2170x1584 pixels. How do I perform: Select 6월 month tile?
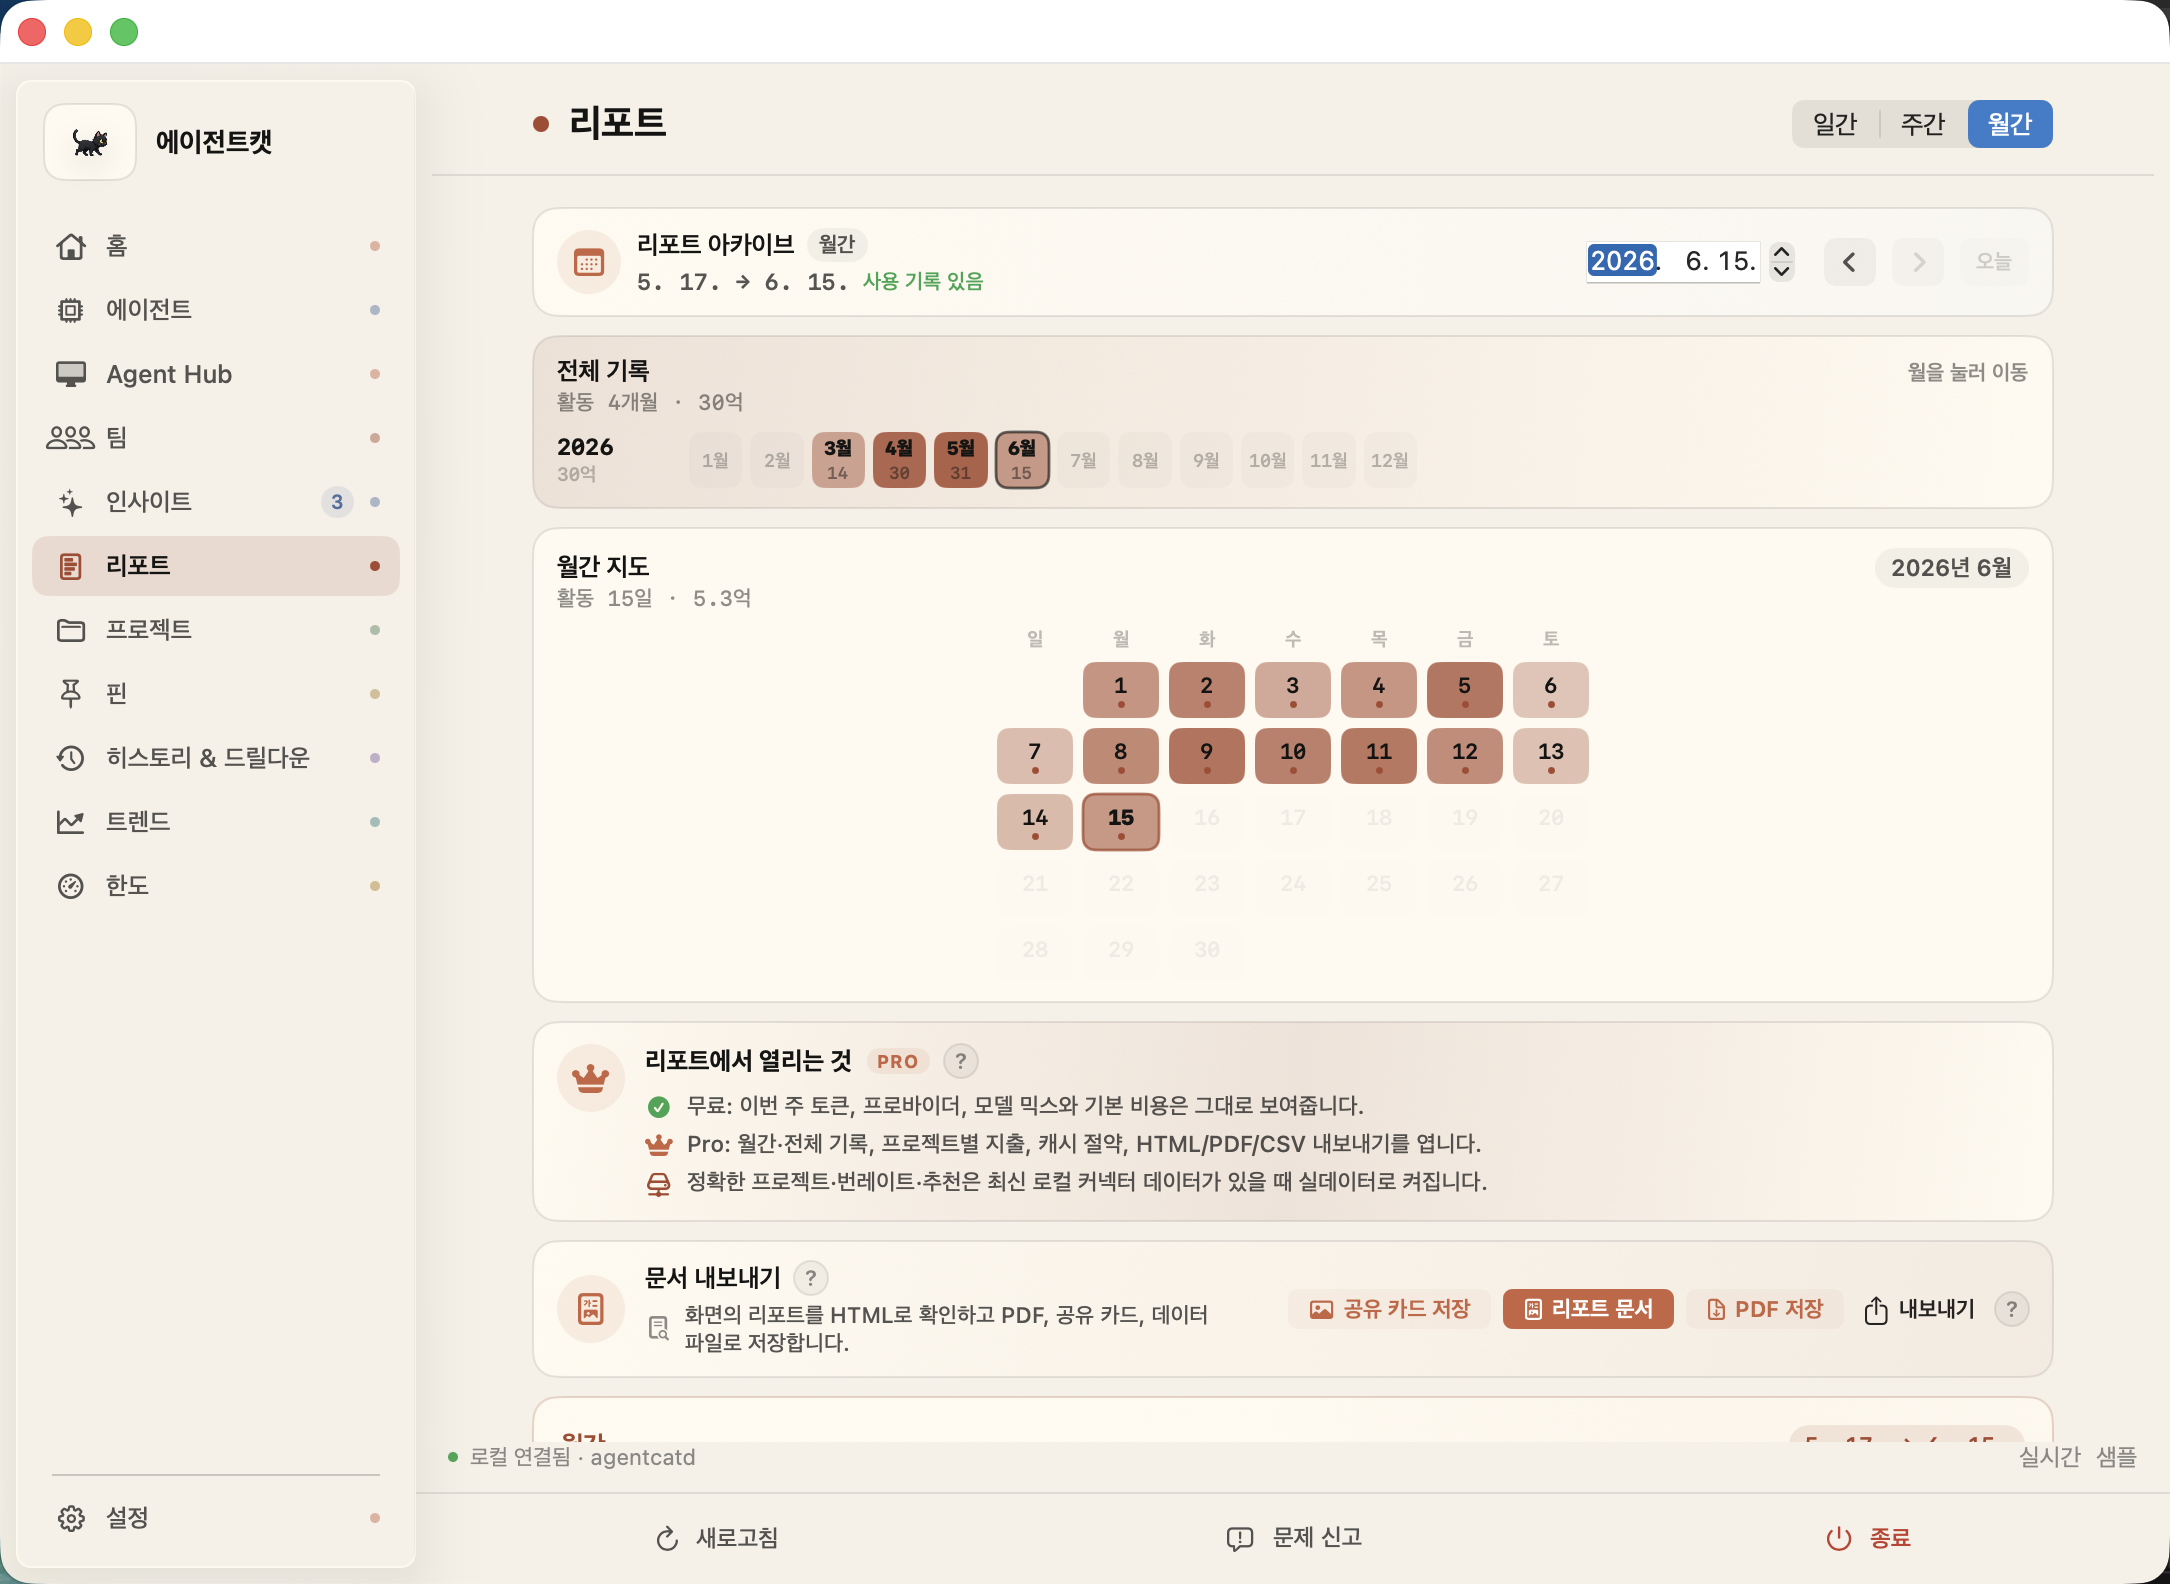[x=1022, y=460]
